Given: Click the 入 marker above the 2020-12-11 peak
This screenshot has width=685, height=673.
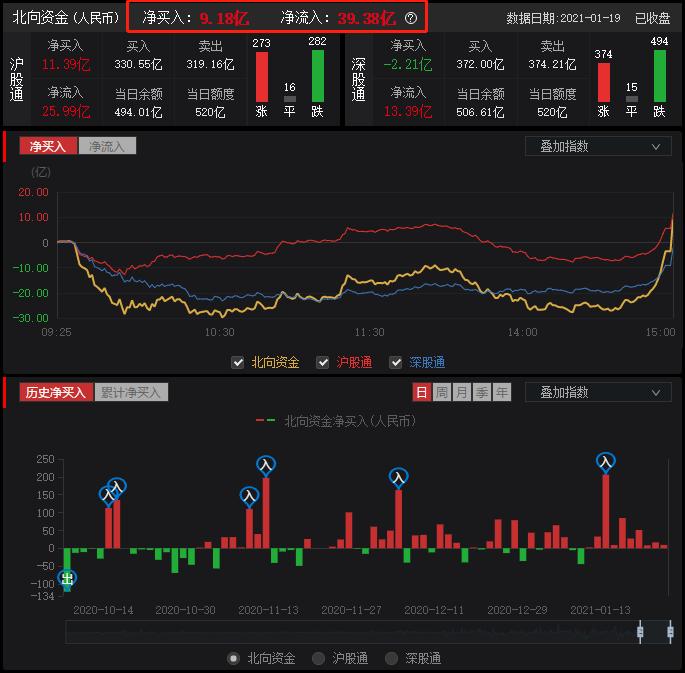Looking at the screenshot, I should (398, 478).
